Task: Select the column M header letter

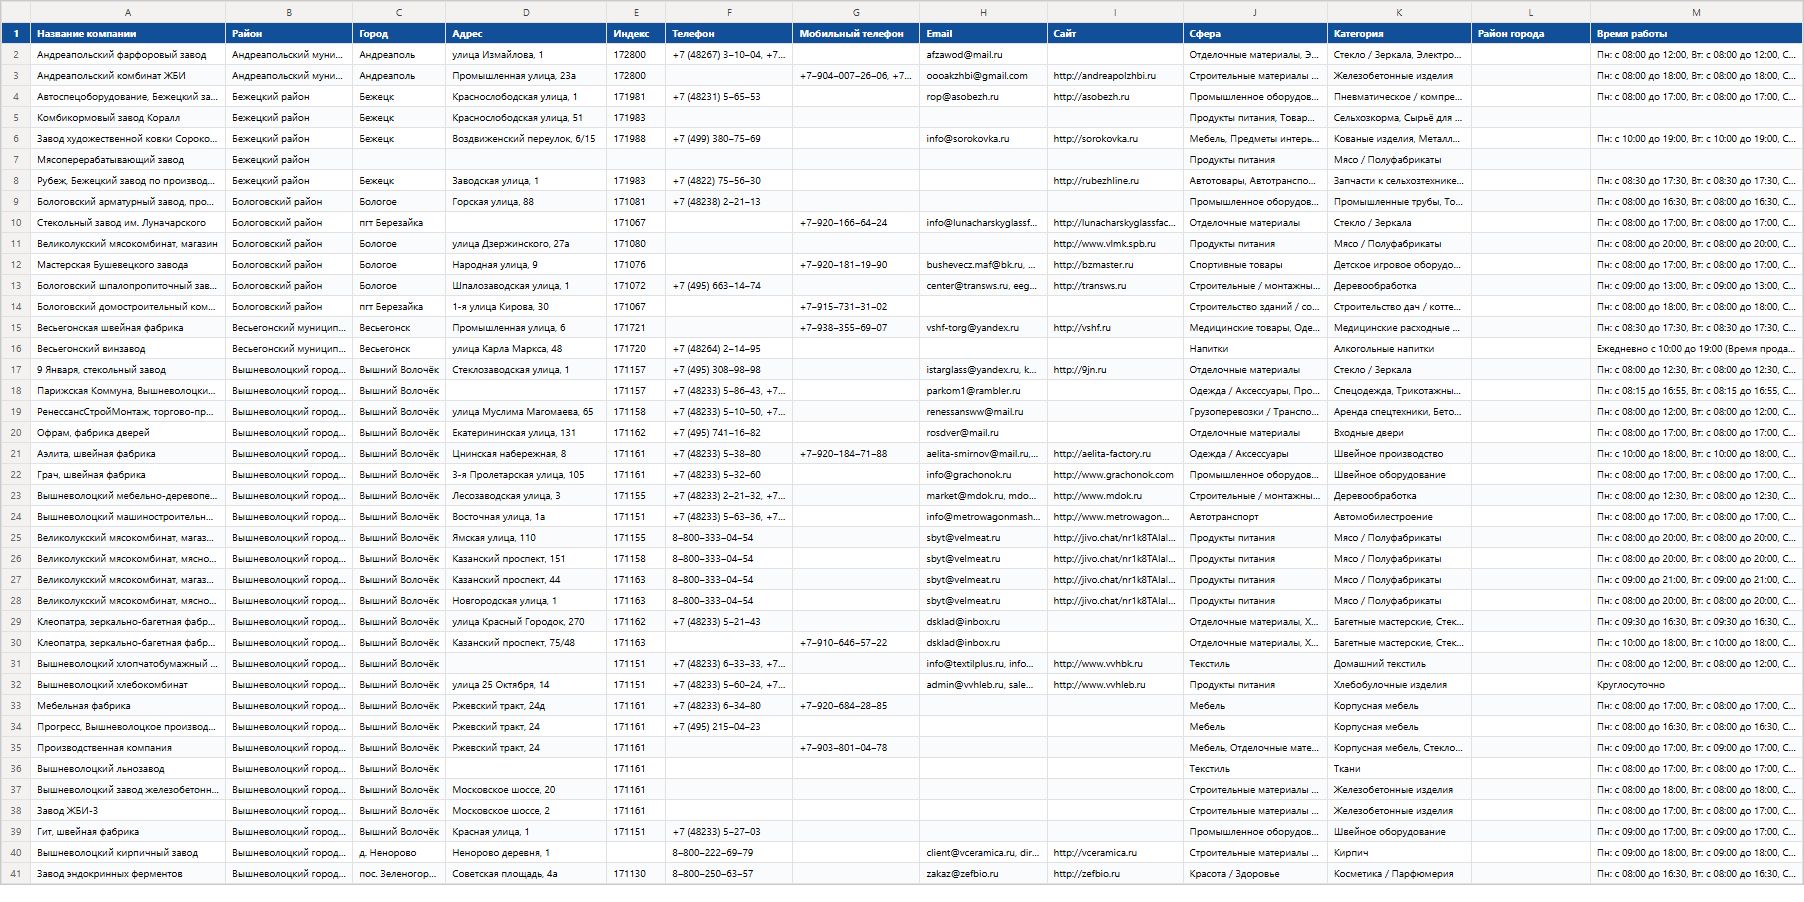Action: 1696,12
